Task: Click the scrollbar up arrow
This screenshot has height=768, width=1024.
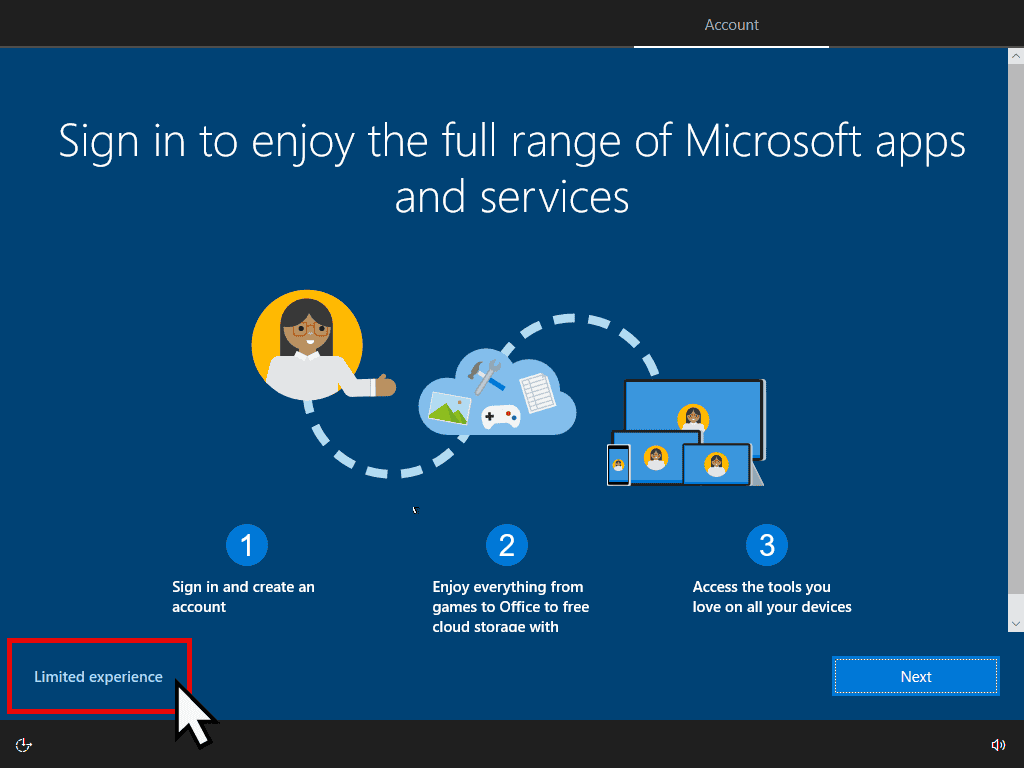Action: pyautogui.click(x=1015, y=56)
